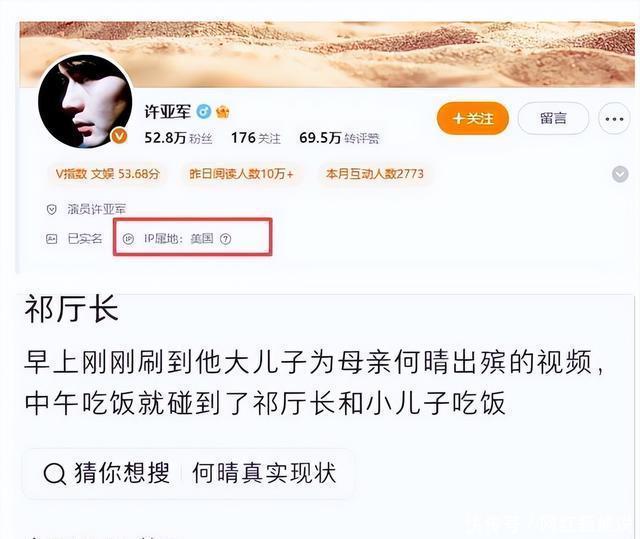Open the 何晴真实现状 search suggestion
640x539 pixels.
click(x=264, y=473)
